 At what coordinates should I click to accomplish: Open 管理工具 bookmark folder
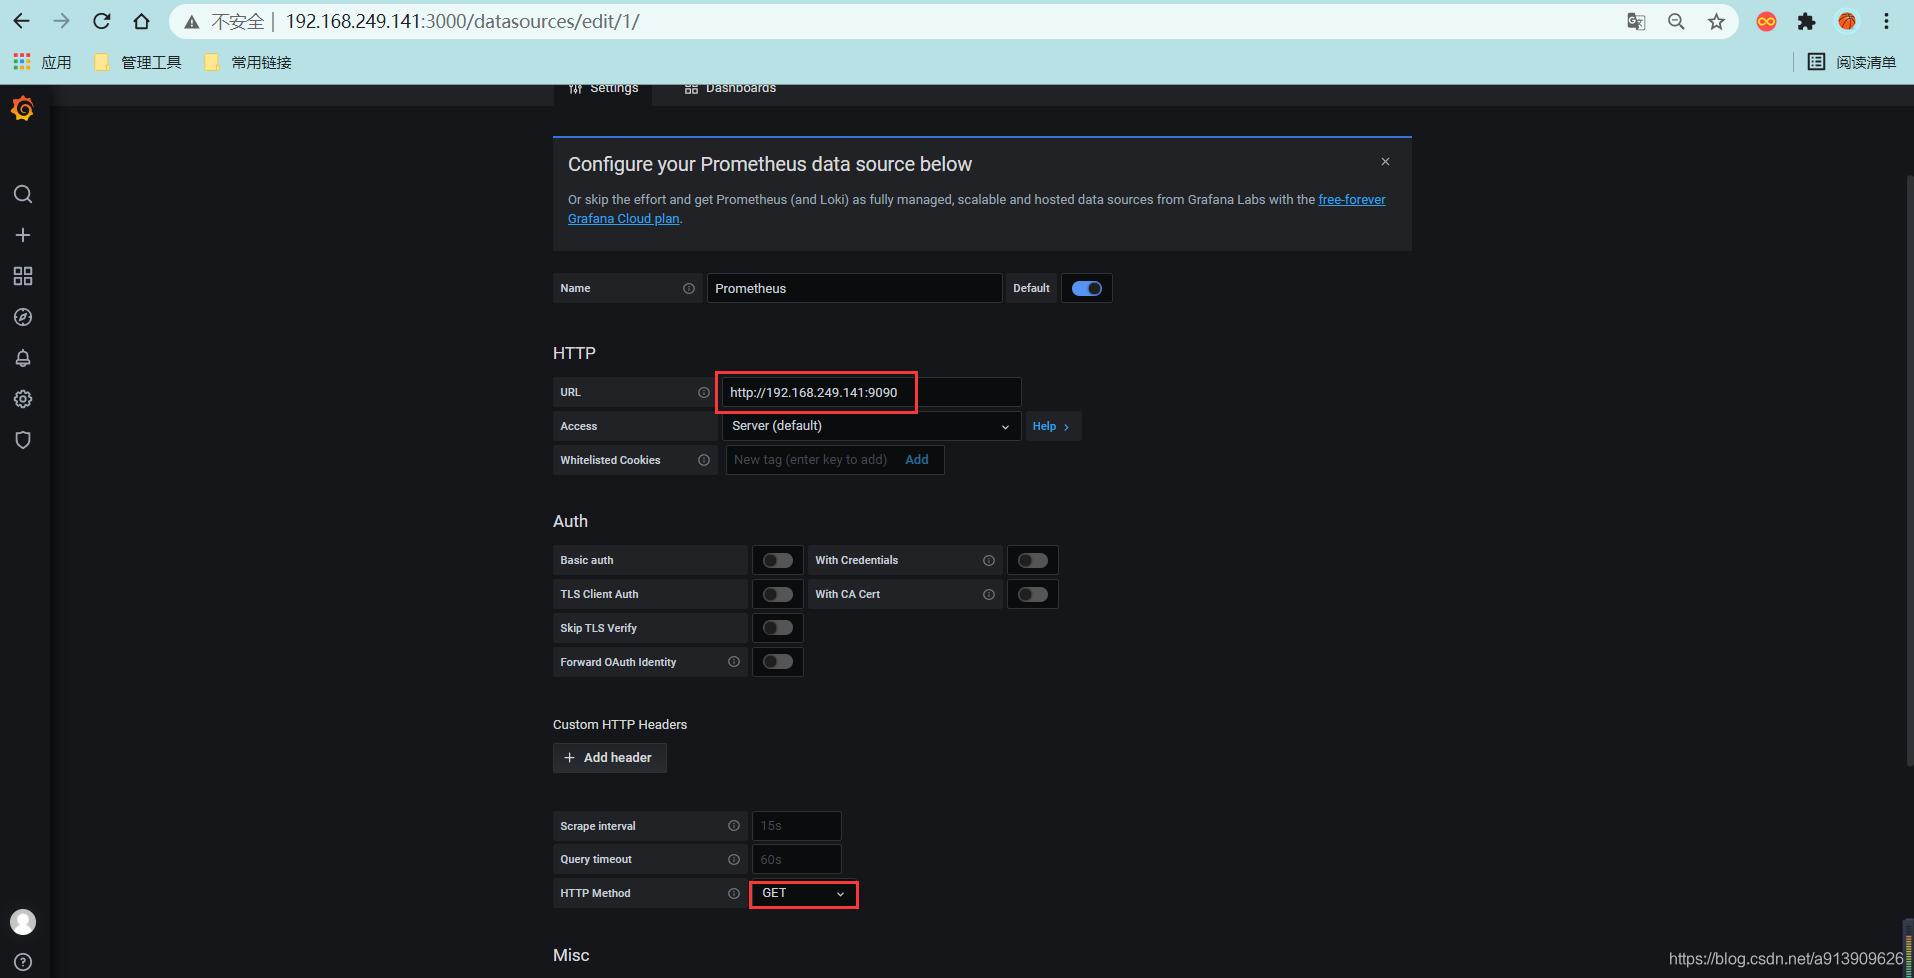(137, 62)
